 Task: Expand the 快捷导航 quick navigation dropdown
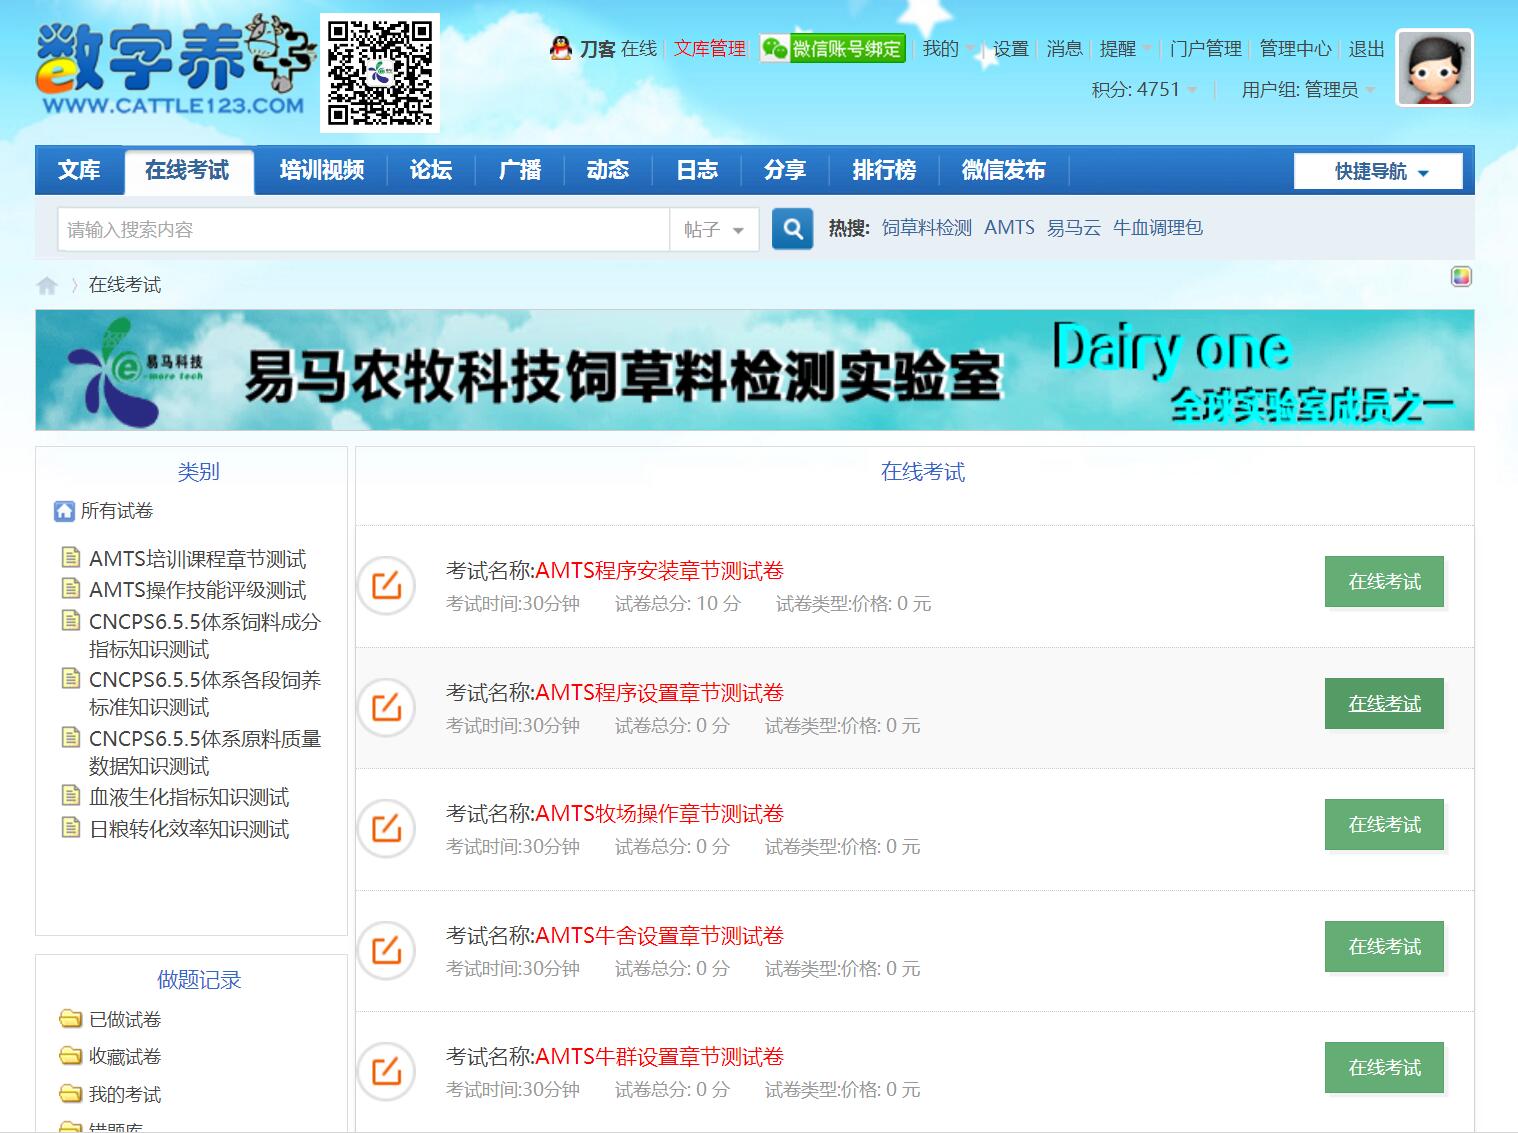pyautogui.click(x=1378, y=171)
